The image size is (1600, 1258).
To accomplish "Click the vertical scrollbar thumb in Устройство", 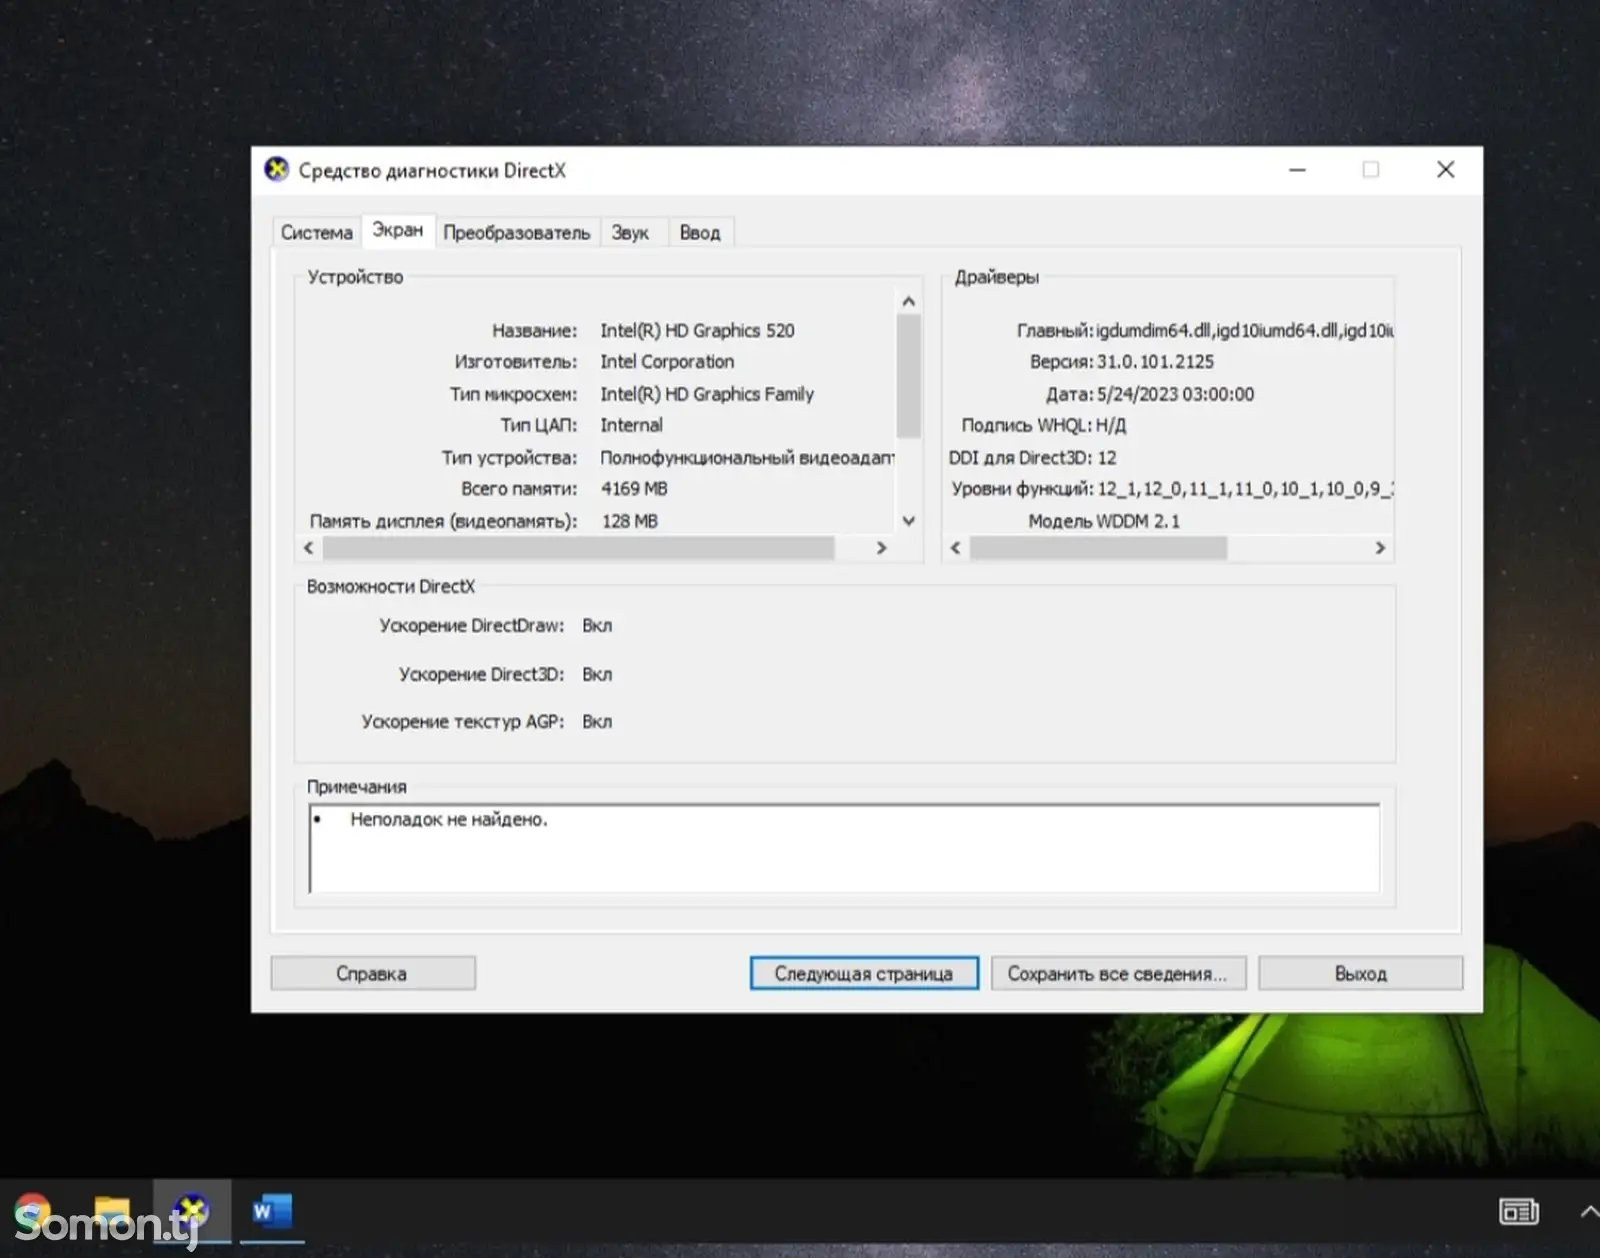I will tap(908, 376).
